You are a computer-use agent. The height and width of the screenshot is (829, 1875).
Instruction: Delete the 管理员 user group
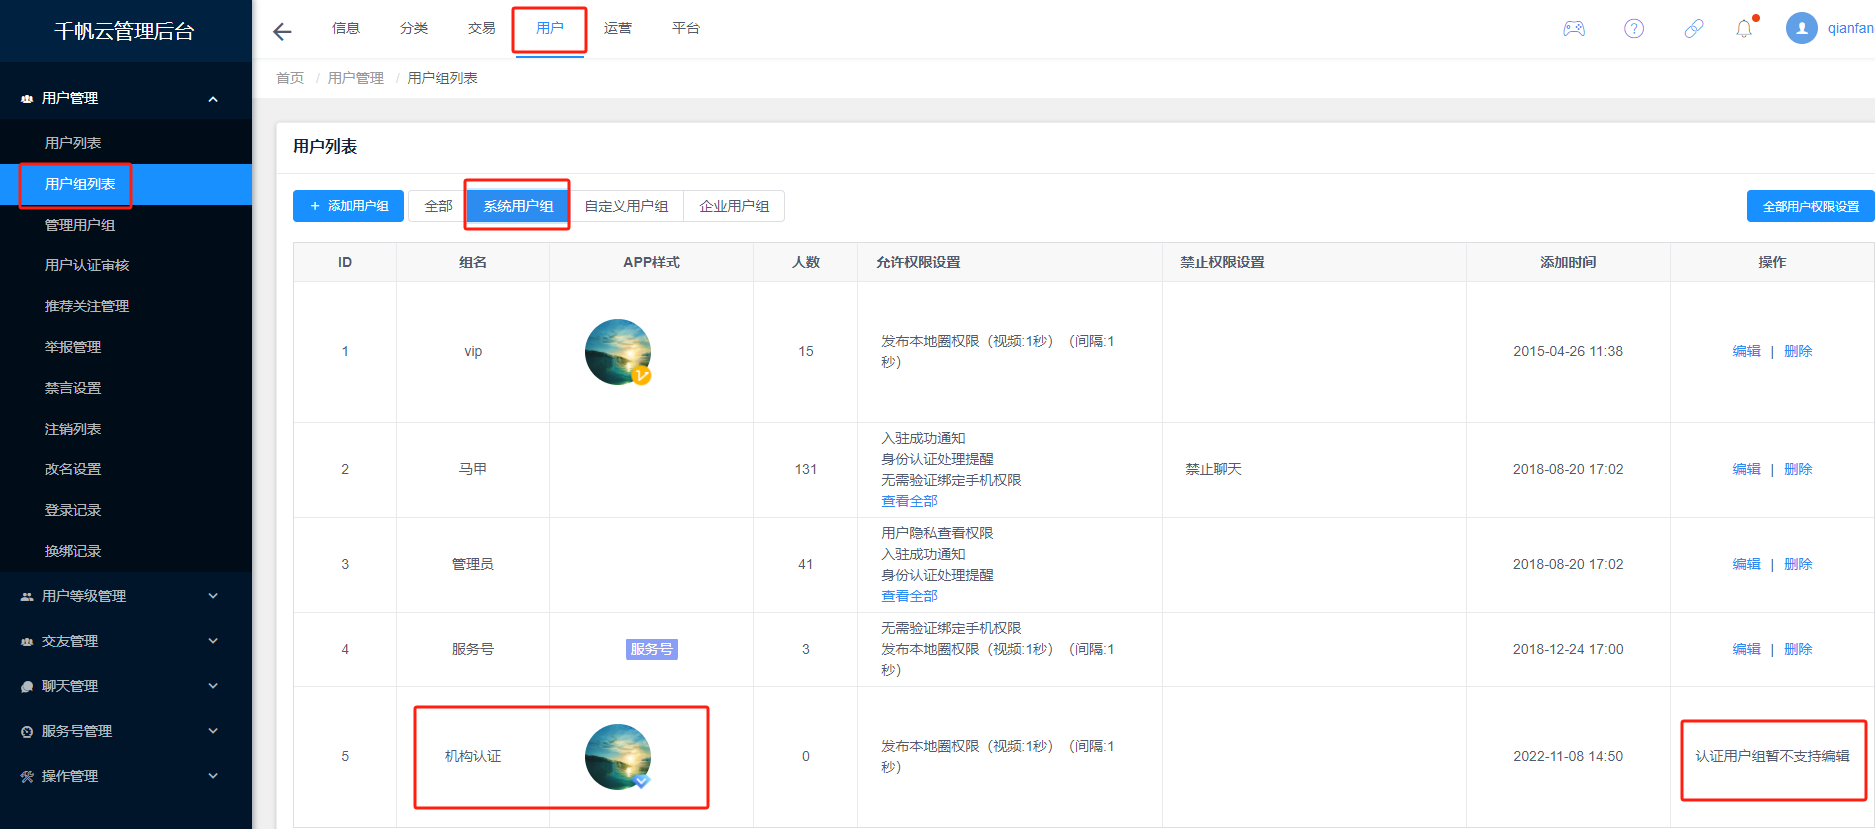coord(1798,564)
